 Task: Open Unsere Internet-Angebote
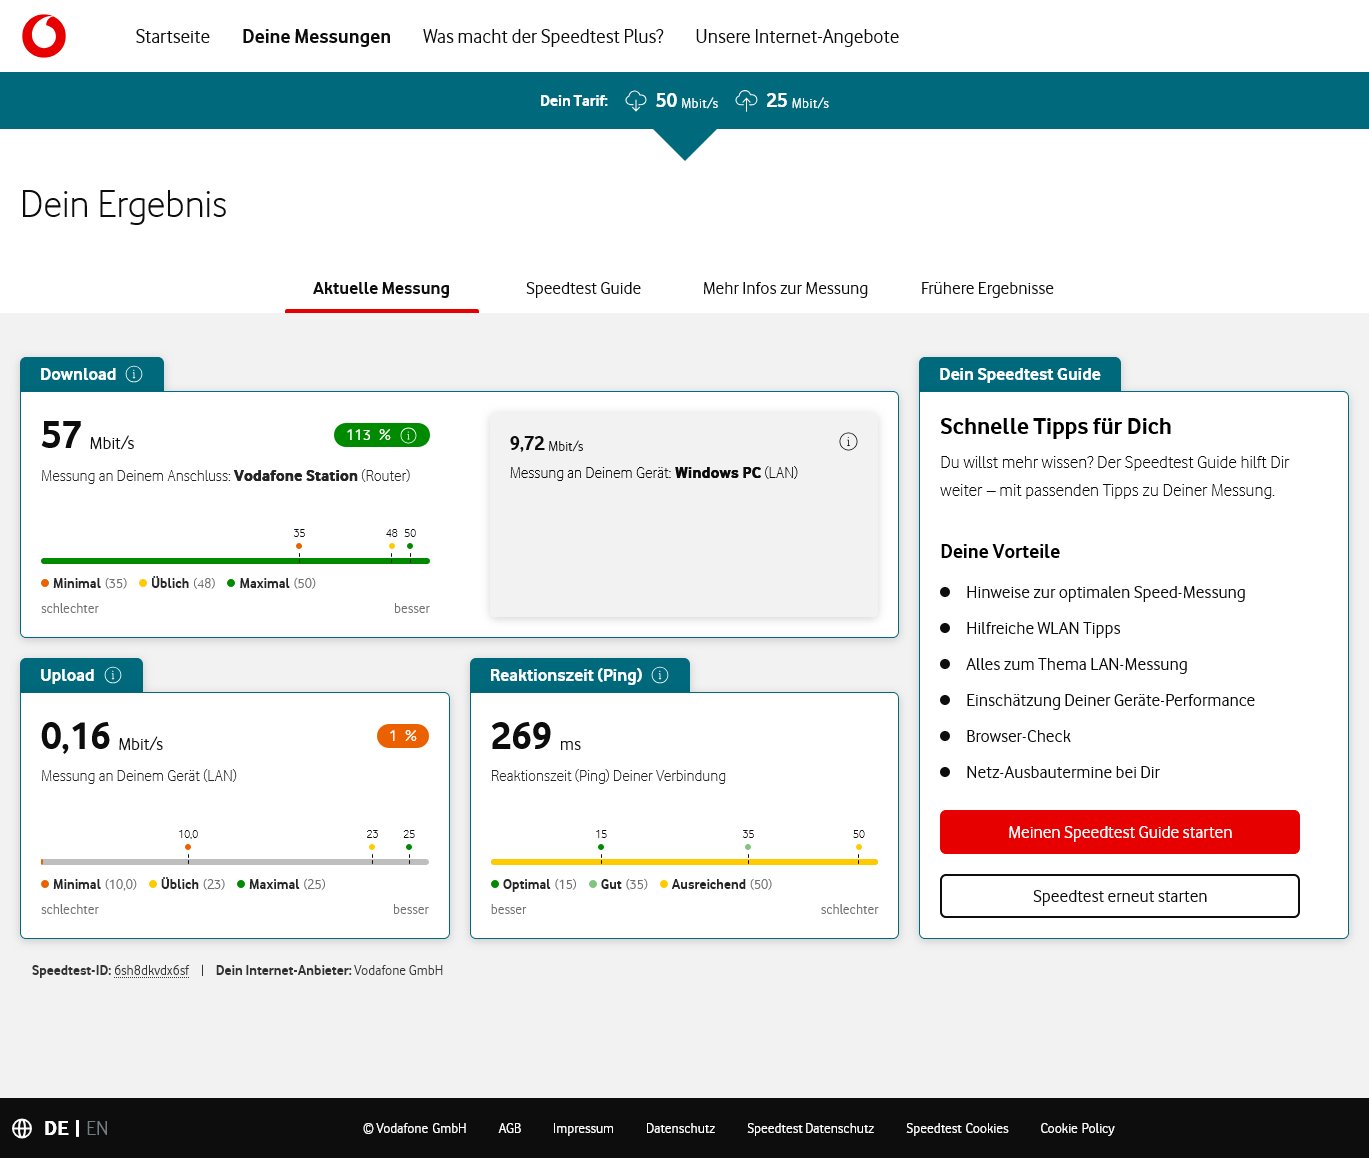pos(797,37)
